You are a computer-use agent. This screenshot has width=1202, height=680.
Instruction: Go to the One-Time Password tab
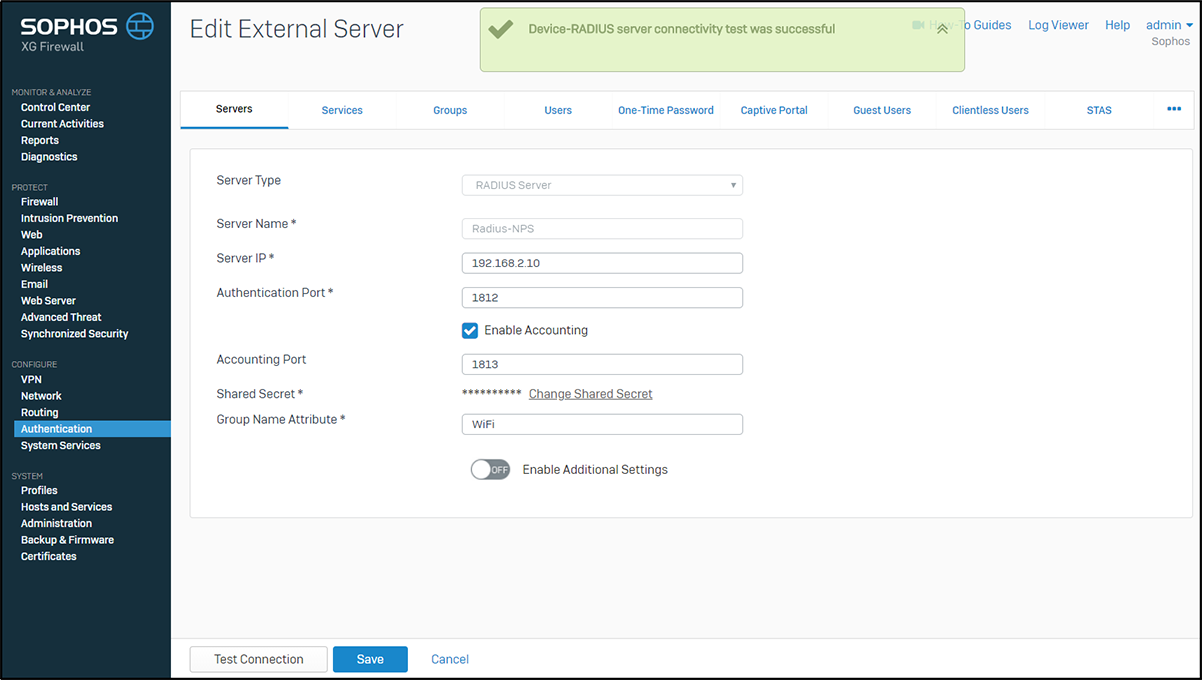coord(666,110)
